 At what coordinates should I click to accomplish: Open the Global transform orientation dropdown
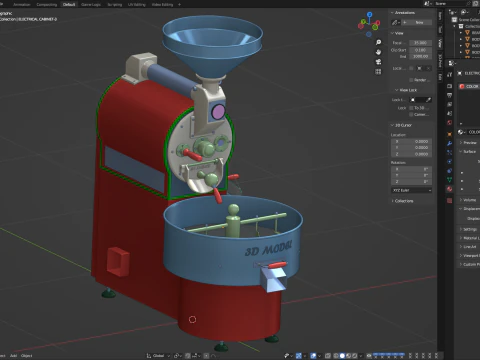pyautogui.click(x=158, y=356)
